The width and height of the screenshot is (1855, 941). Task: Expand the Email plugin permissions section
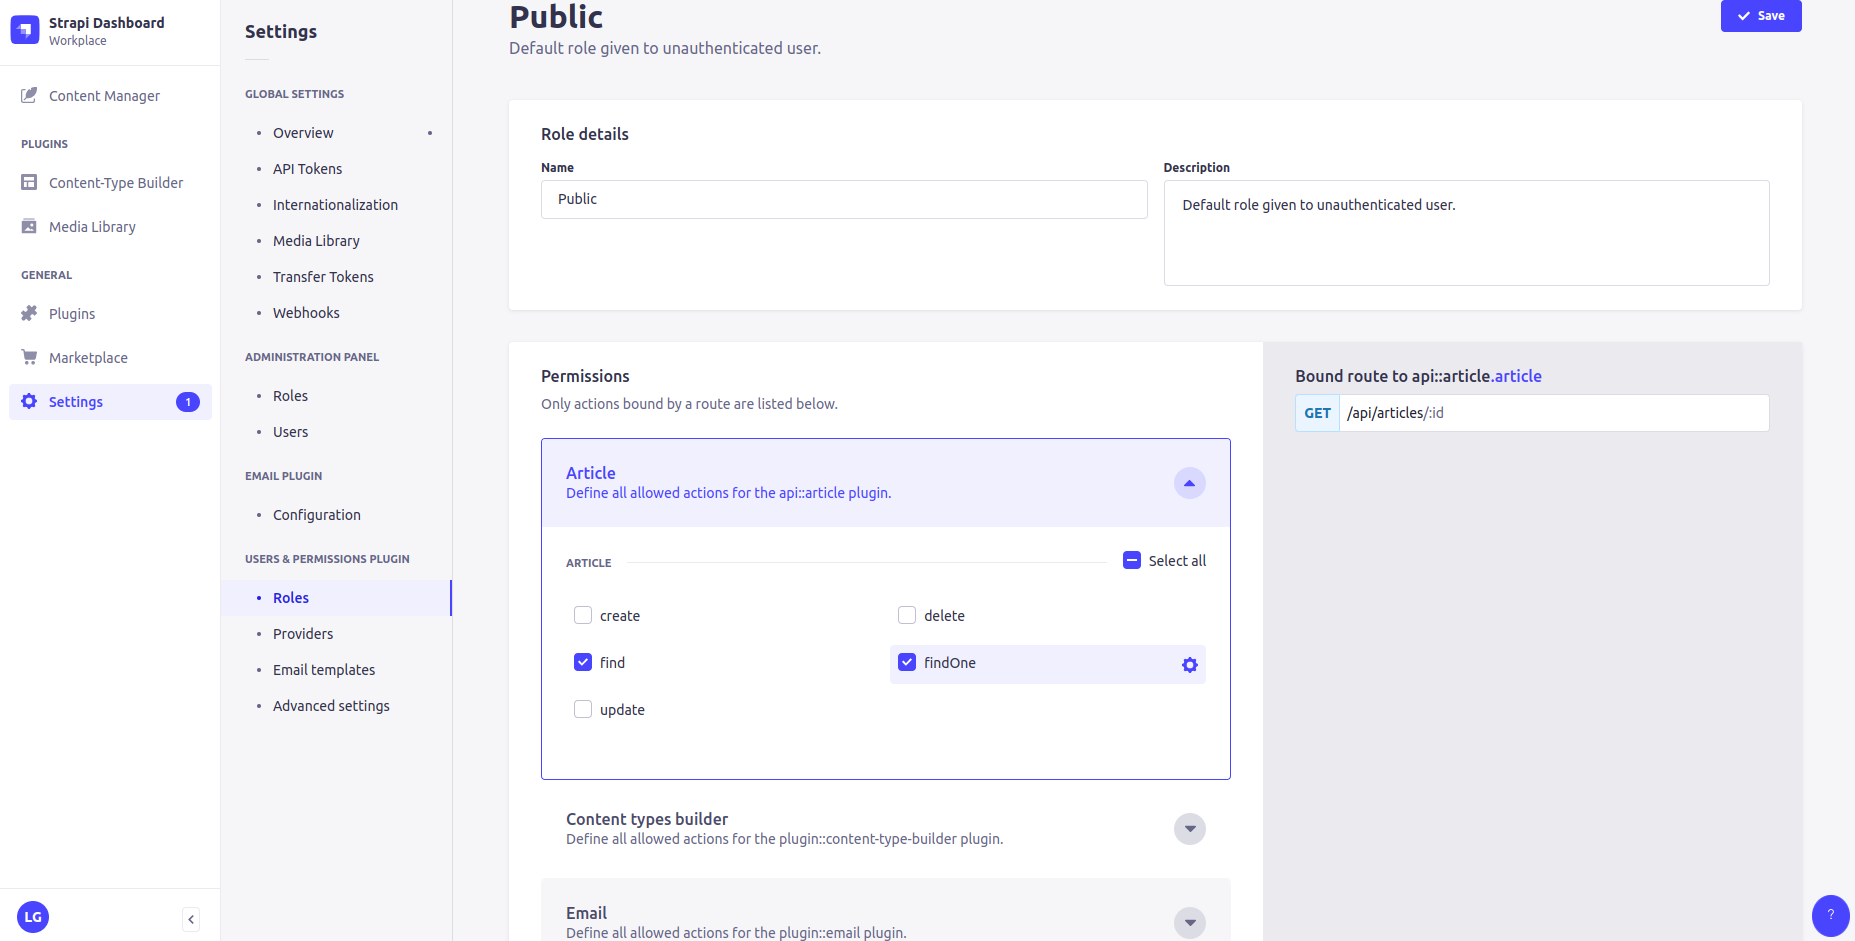point(1189,923)
